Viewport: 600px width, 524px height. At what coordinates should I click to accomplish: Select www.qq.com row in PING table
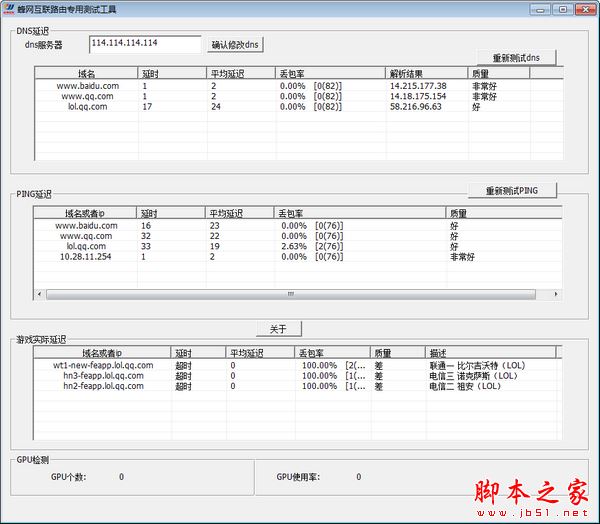(298, 236)
